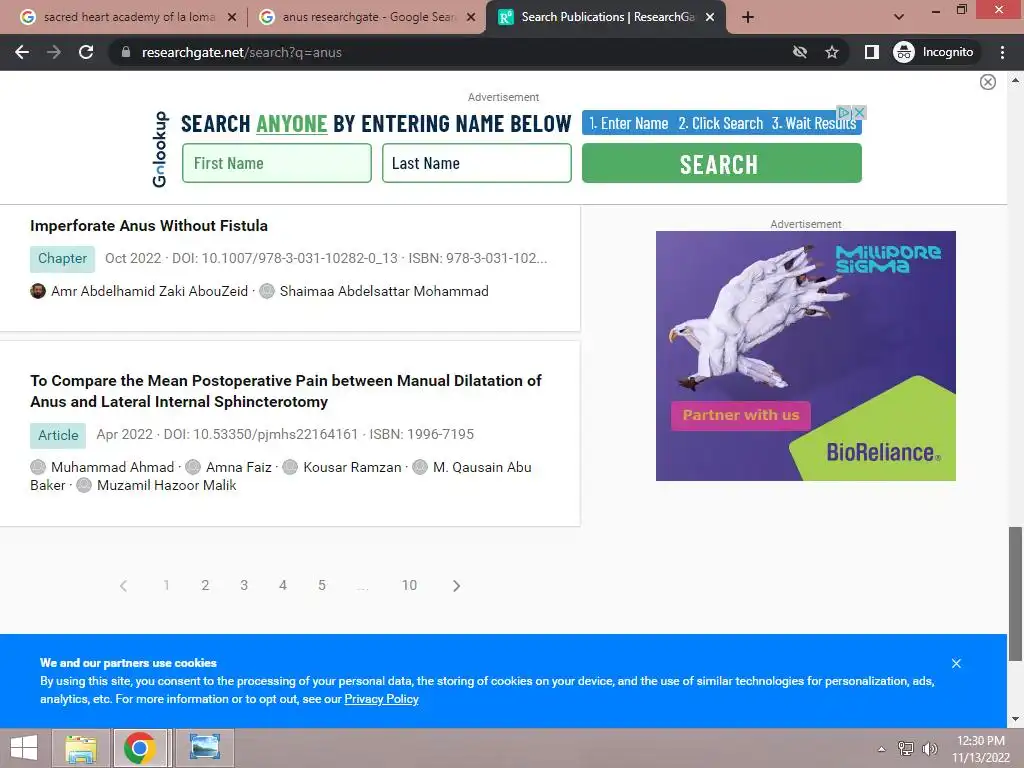This screenshot has height=768, width=1024.
Task: Open Imperforate Anus Without Fistula publication
Action: [x=149, y=226]
